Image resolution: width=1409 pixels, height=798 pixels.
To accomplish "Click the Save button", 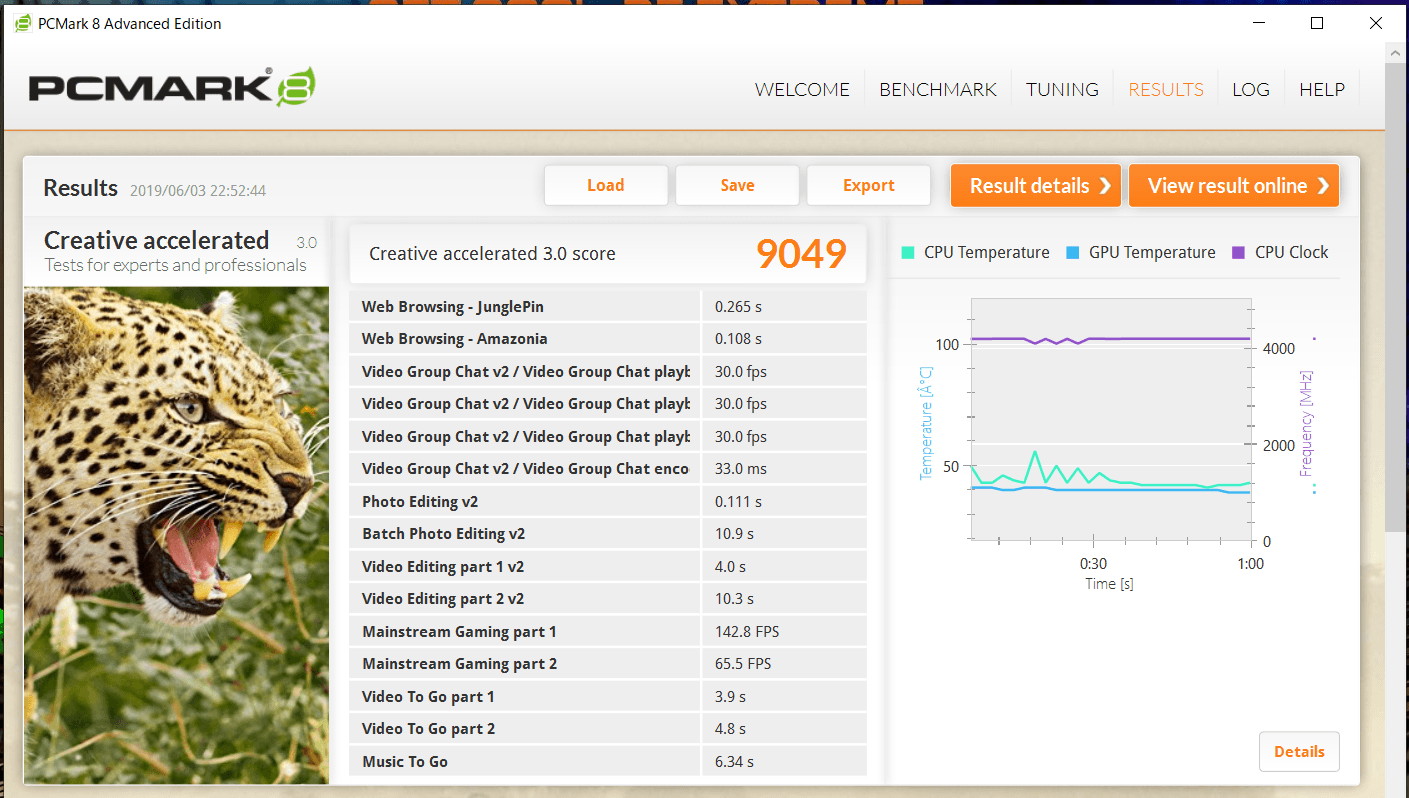I will coord(737,185).
